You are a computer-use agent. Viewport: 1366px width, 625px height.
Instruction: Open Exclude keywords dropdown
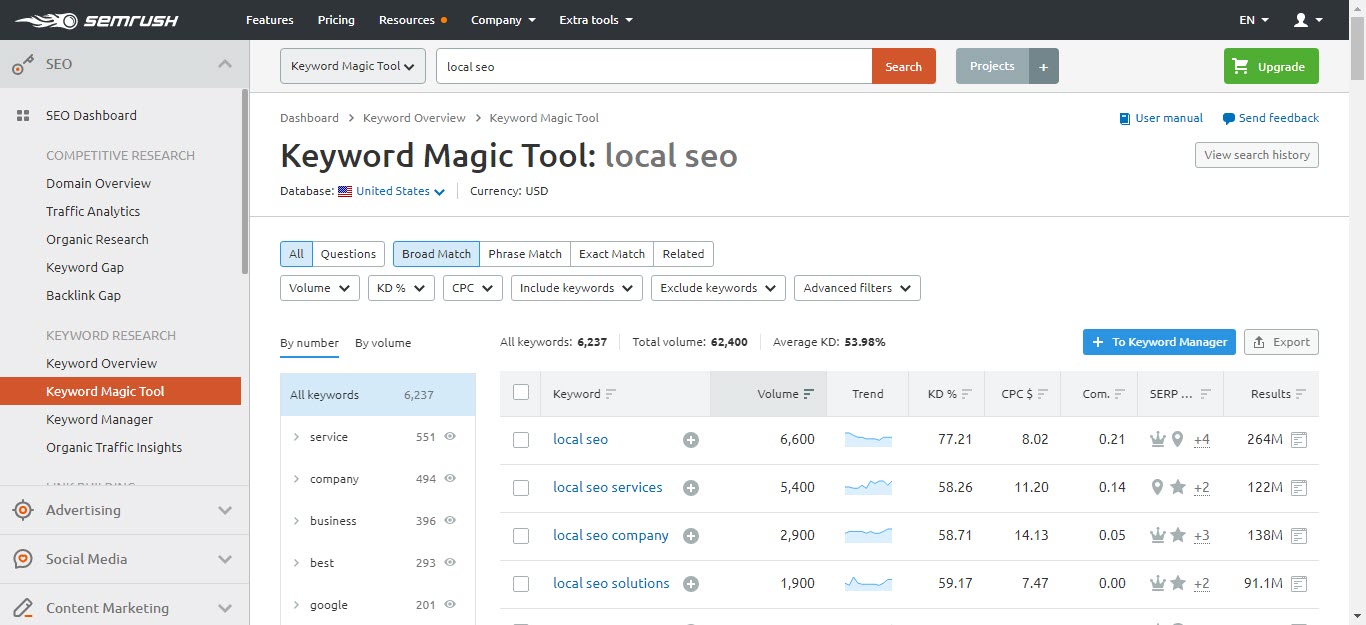click(x=718, y=288)
